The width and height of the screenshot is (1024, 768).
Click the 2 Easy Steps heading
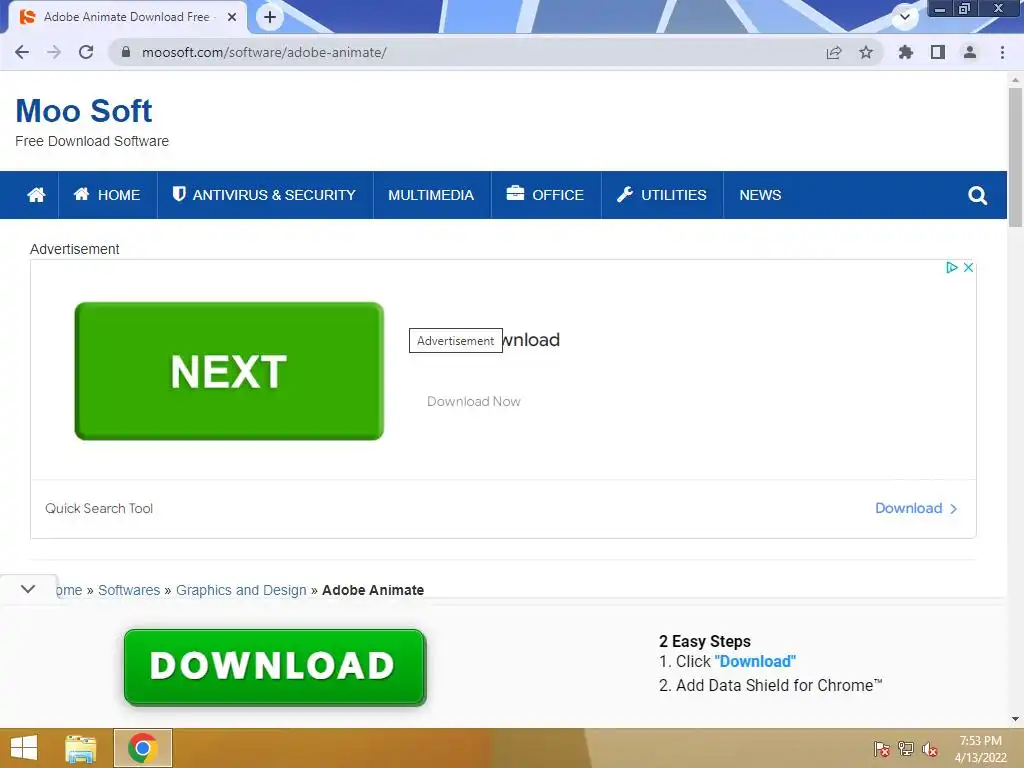tap(705, 641)
